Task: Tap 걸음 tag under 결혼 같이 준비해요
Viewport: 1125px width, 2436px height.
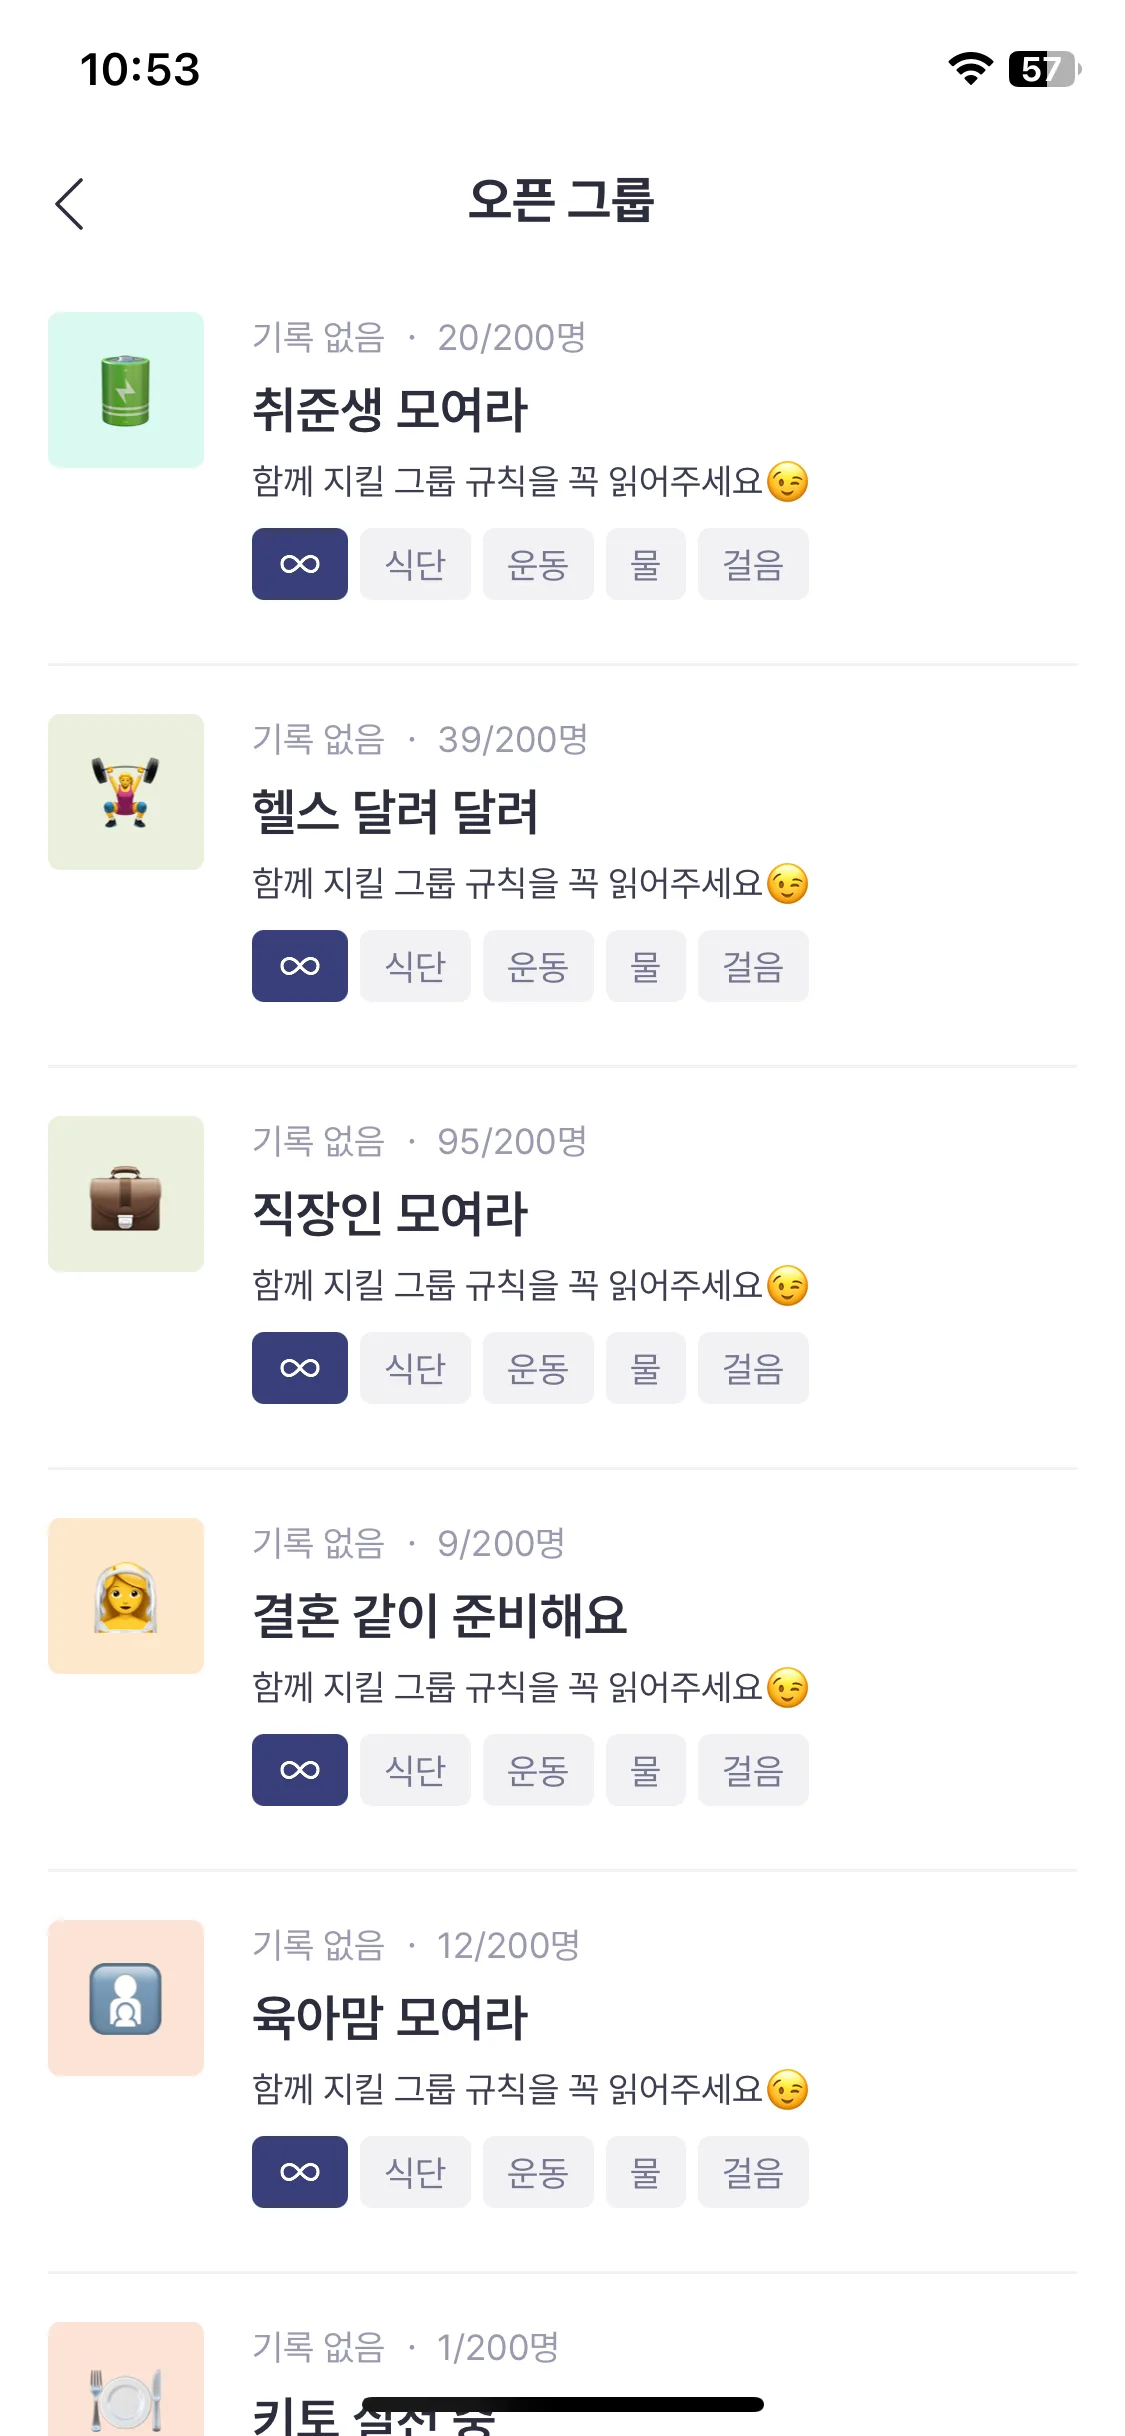Action: point(753,1770)
